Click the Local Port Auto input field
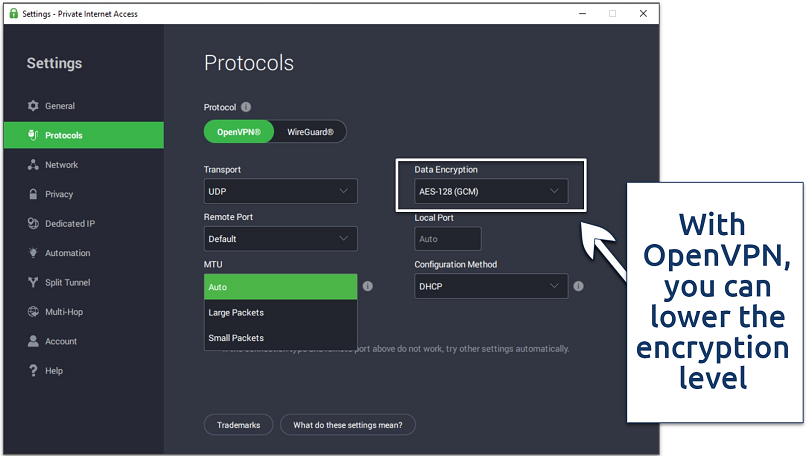Screen dimensions: 806x456 tap(448, 239)
